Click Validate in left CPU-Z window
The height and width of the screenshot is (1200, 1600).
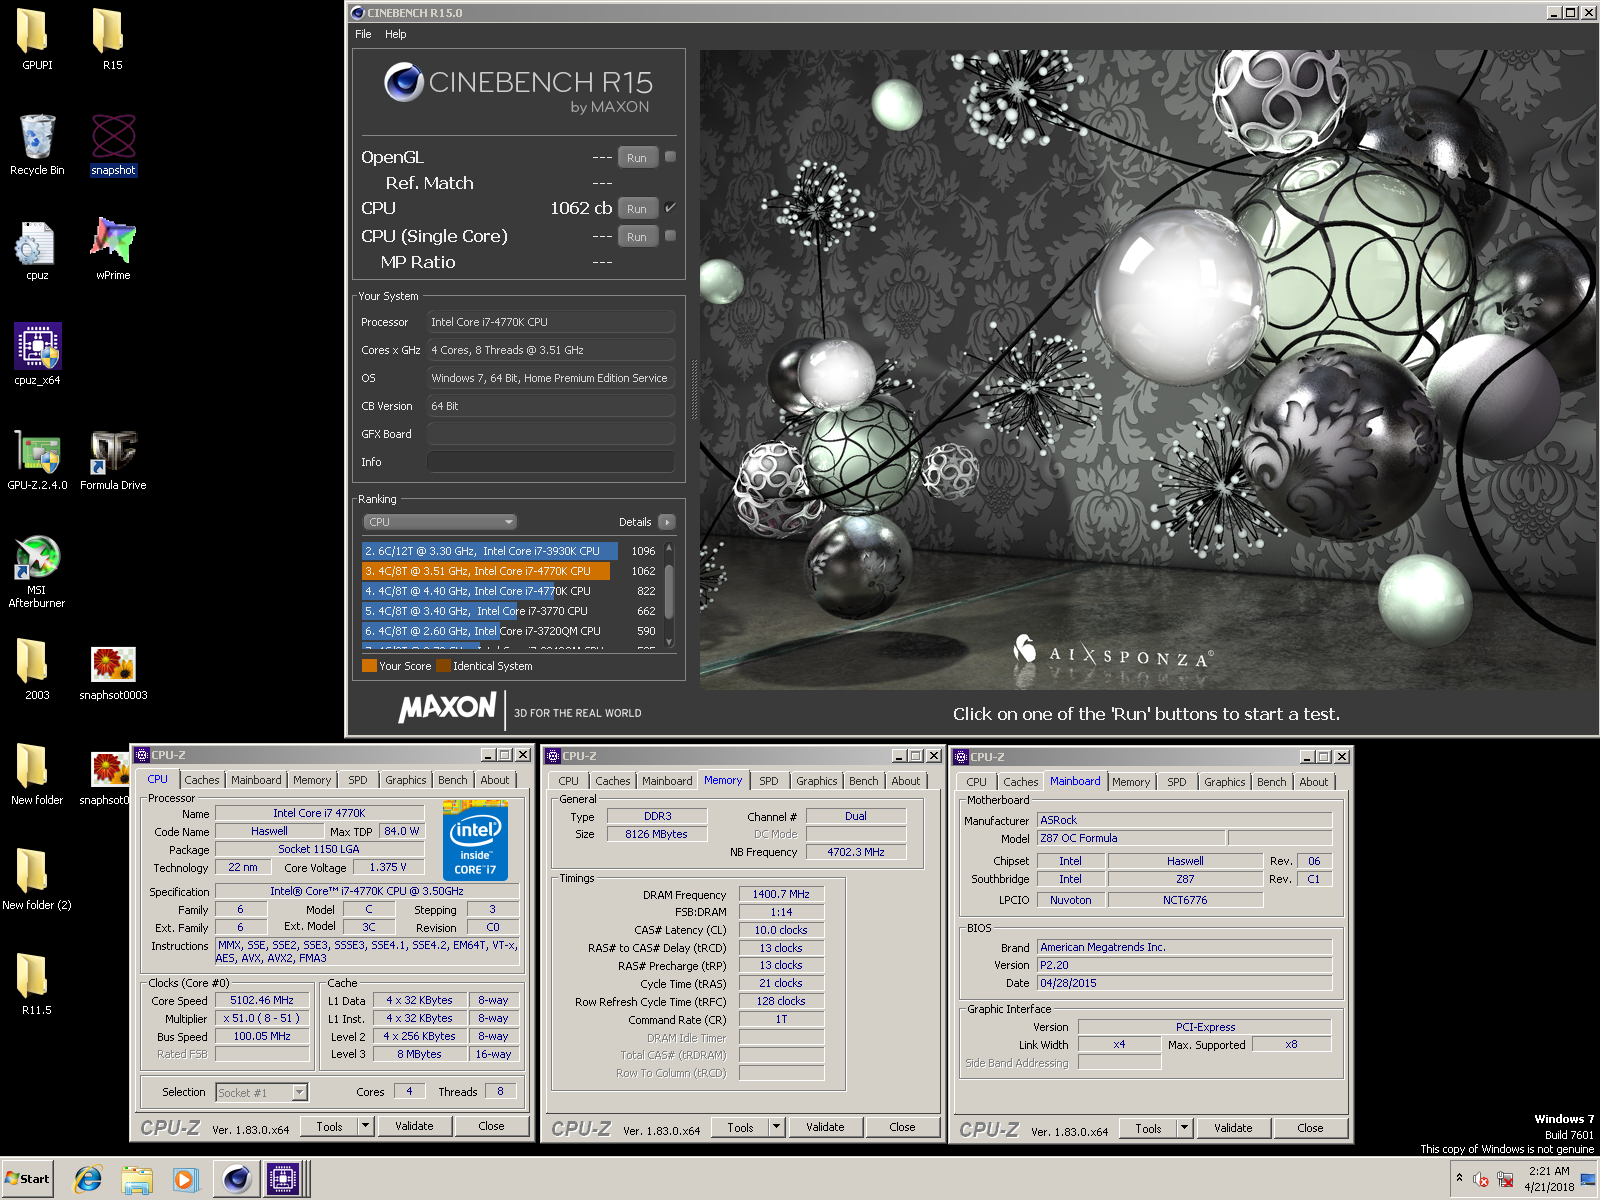point(414,1126)
